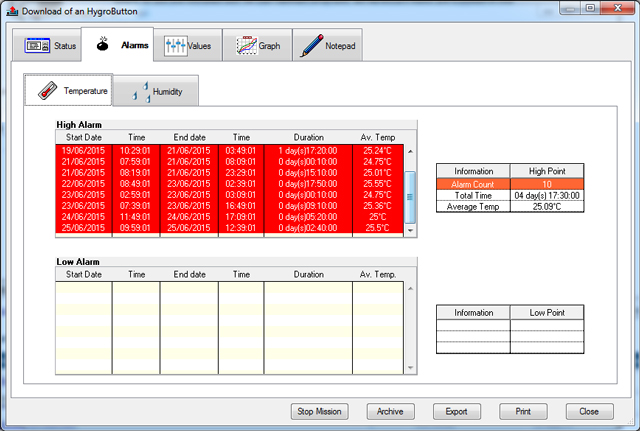The width and height of the screenshot is (640, 431).
Task: Click High Alarm Start Date column header
Action: tap(84, 137)
